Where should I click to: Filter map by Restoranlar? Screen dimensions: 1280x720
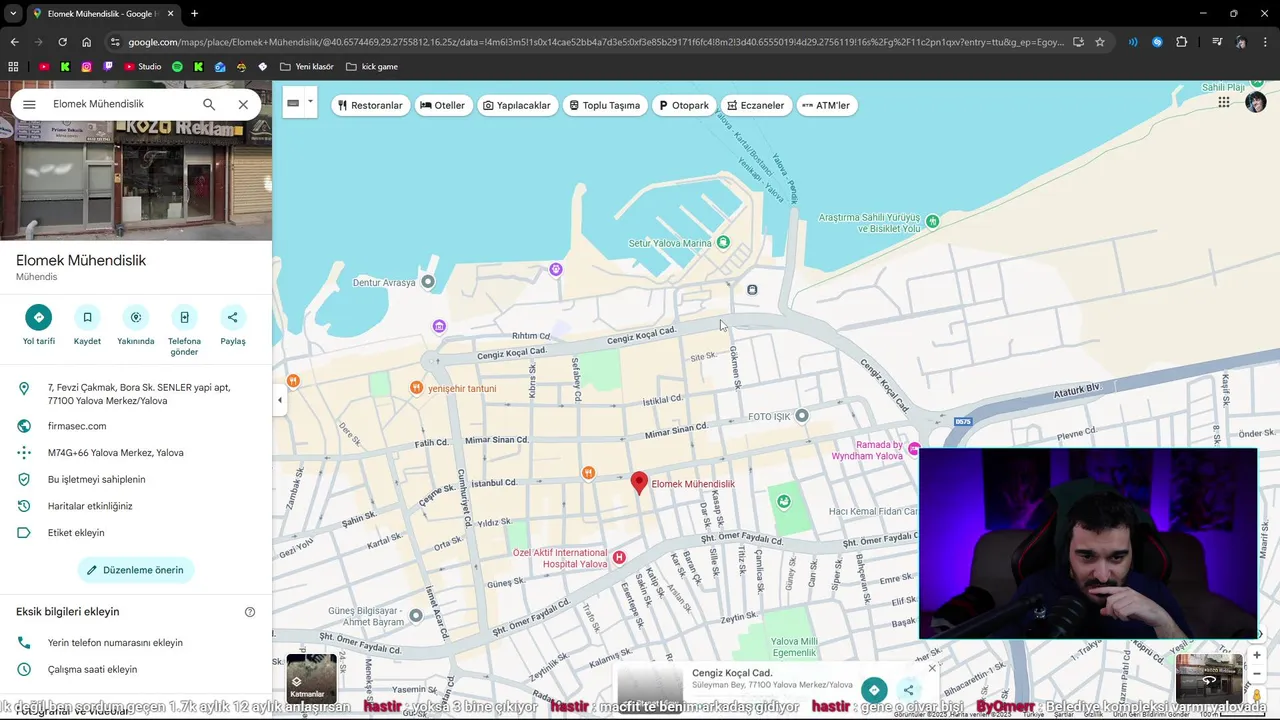point(370,105)
